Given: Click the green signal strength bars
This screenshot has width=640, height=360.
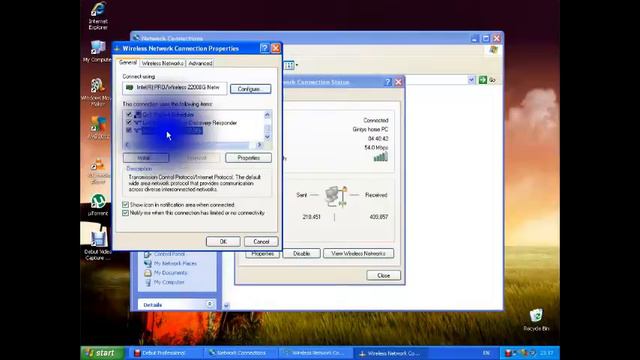Looking at the screenshot, I should (x=380, y=157).
